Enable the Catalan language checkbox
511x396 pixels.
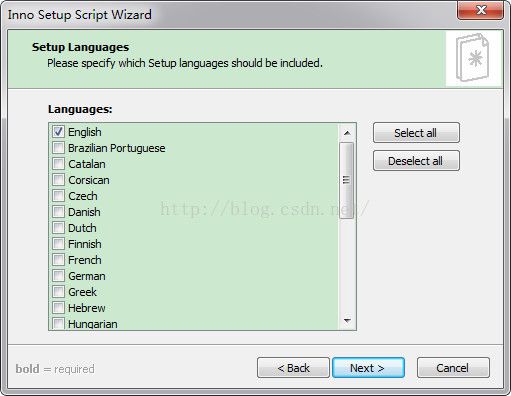[58, 164]
